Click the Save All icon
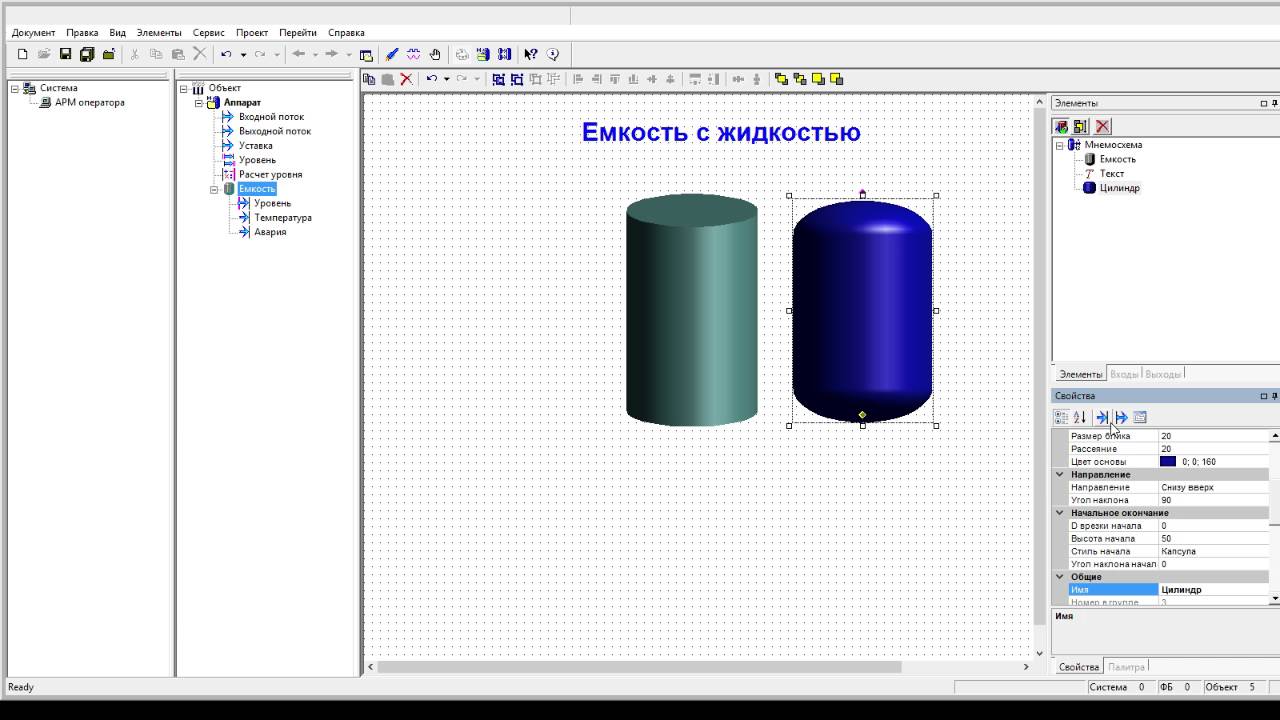 click(x=87, y=54)
